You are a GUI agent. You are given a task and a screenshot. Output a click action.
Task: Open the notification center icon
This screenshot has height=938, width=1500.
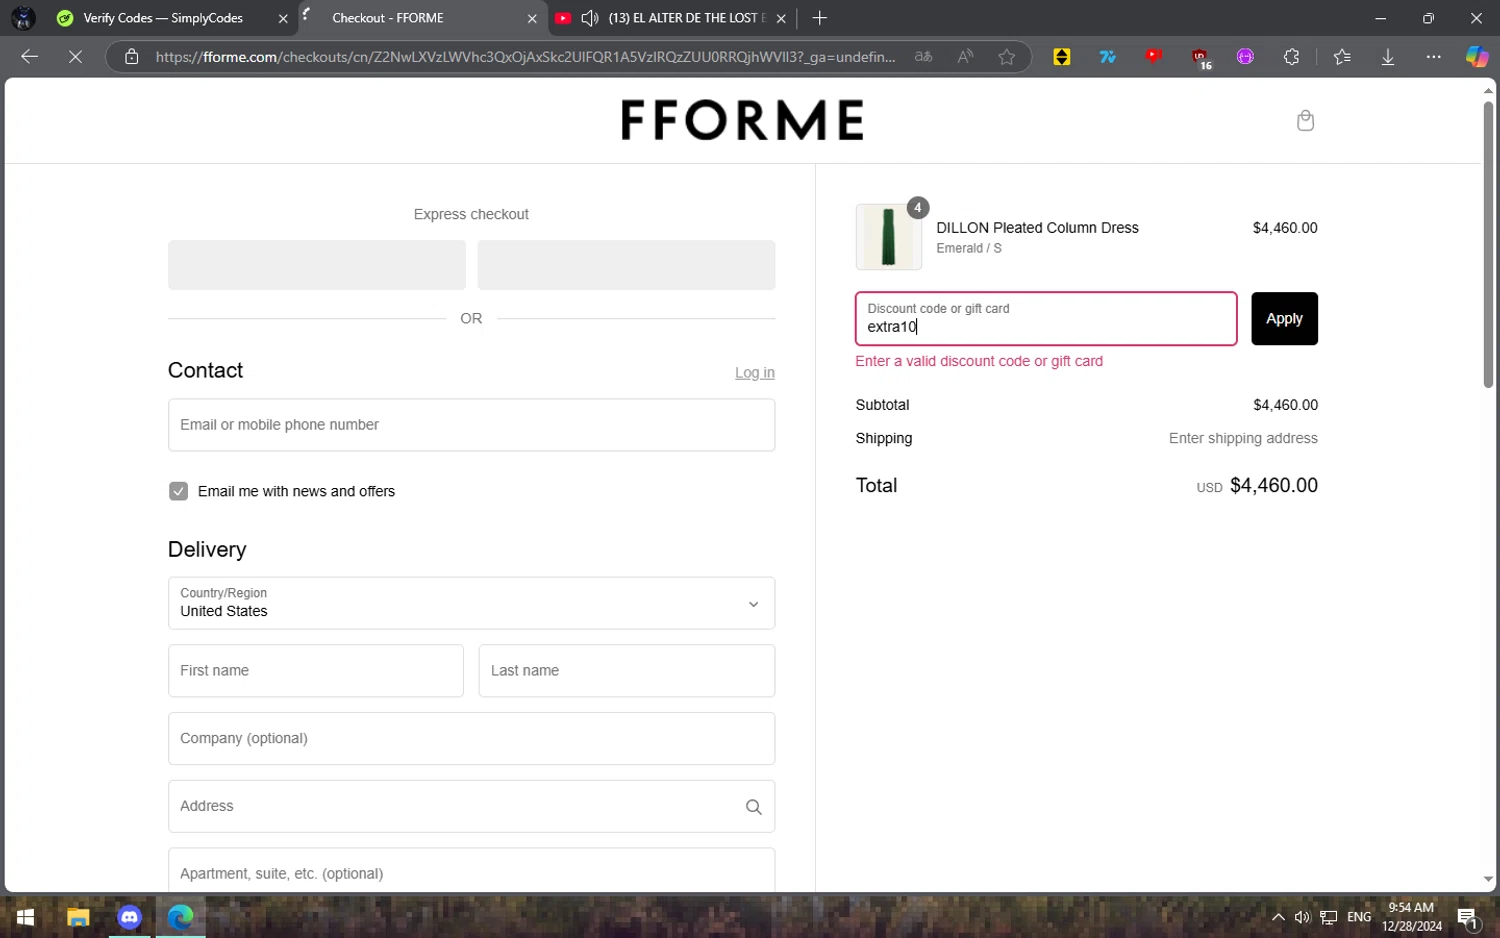[x=1467, y=917]
